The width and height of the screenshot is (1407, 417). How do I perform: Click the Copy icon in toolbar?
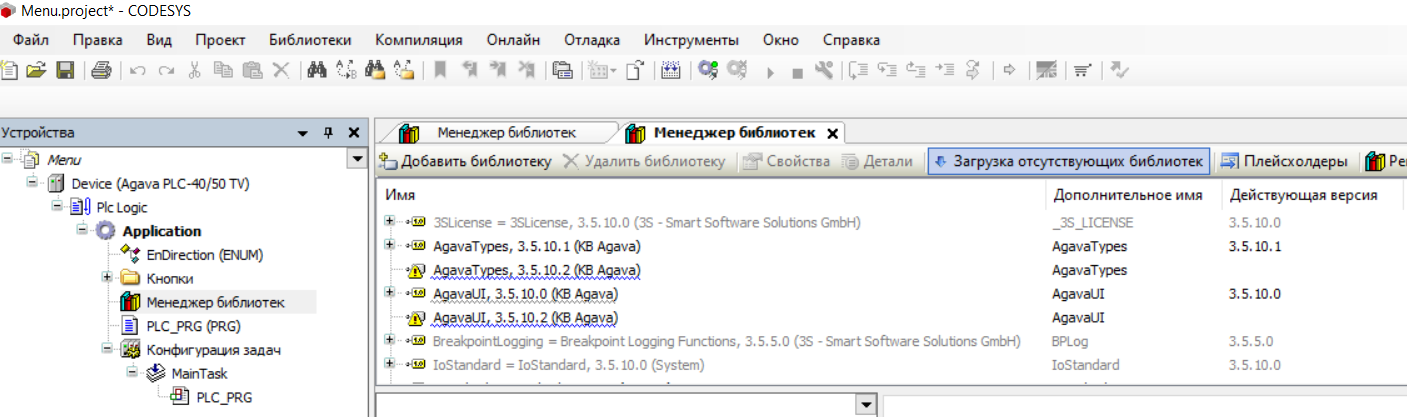click(x=224, y=71)
